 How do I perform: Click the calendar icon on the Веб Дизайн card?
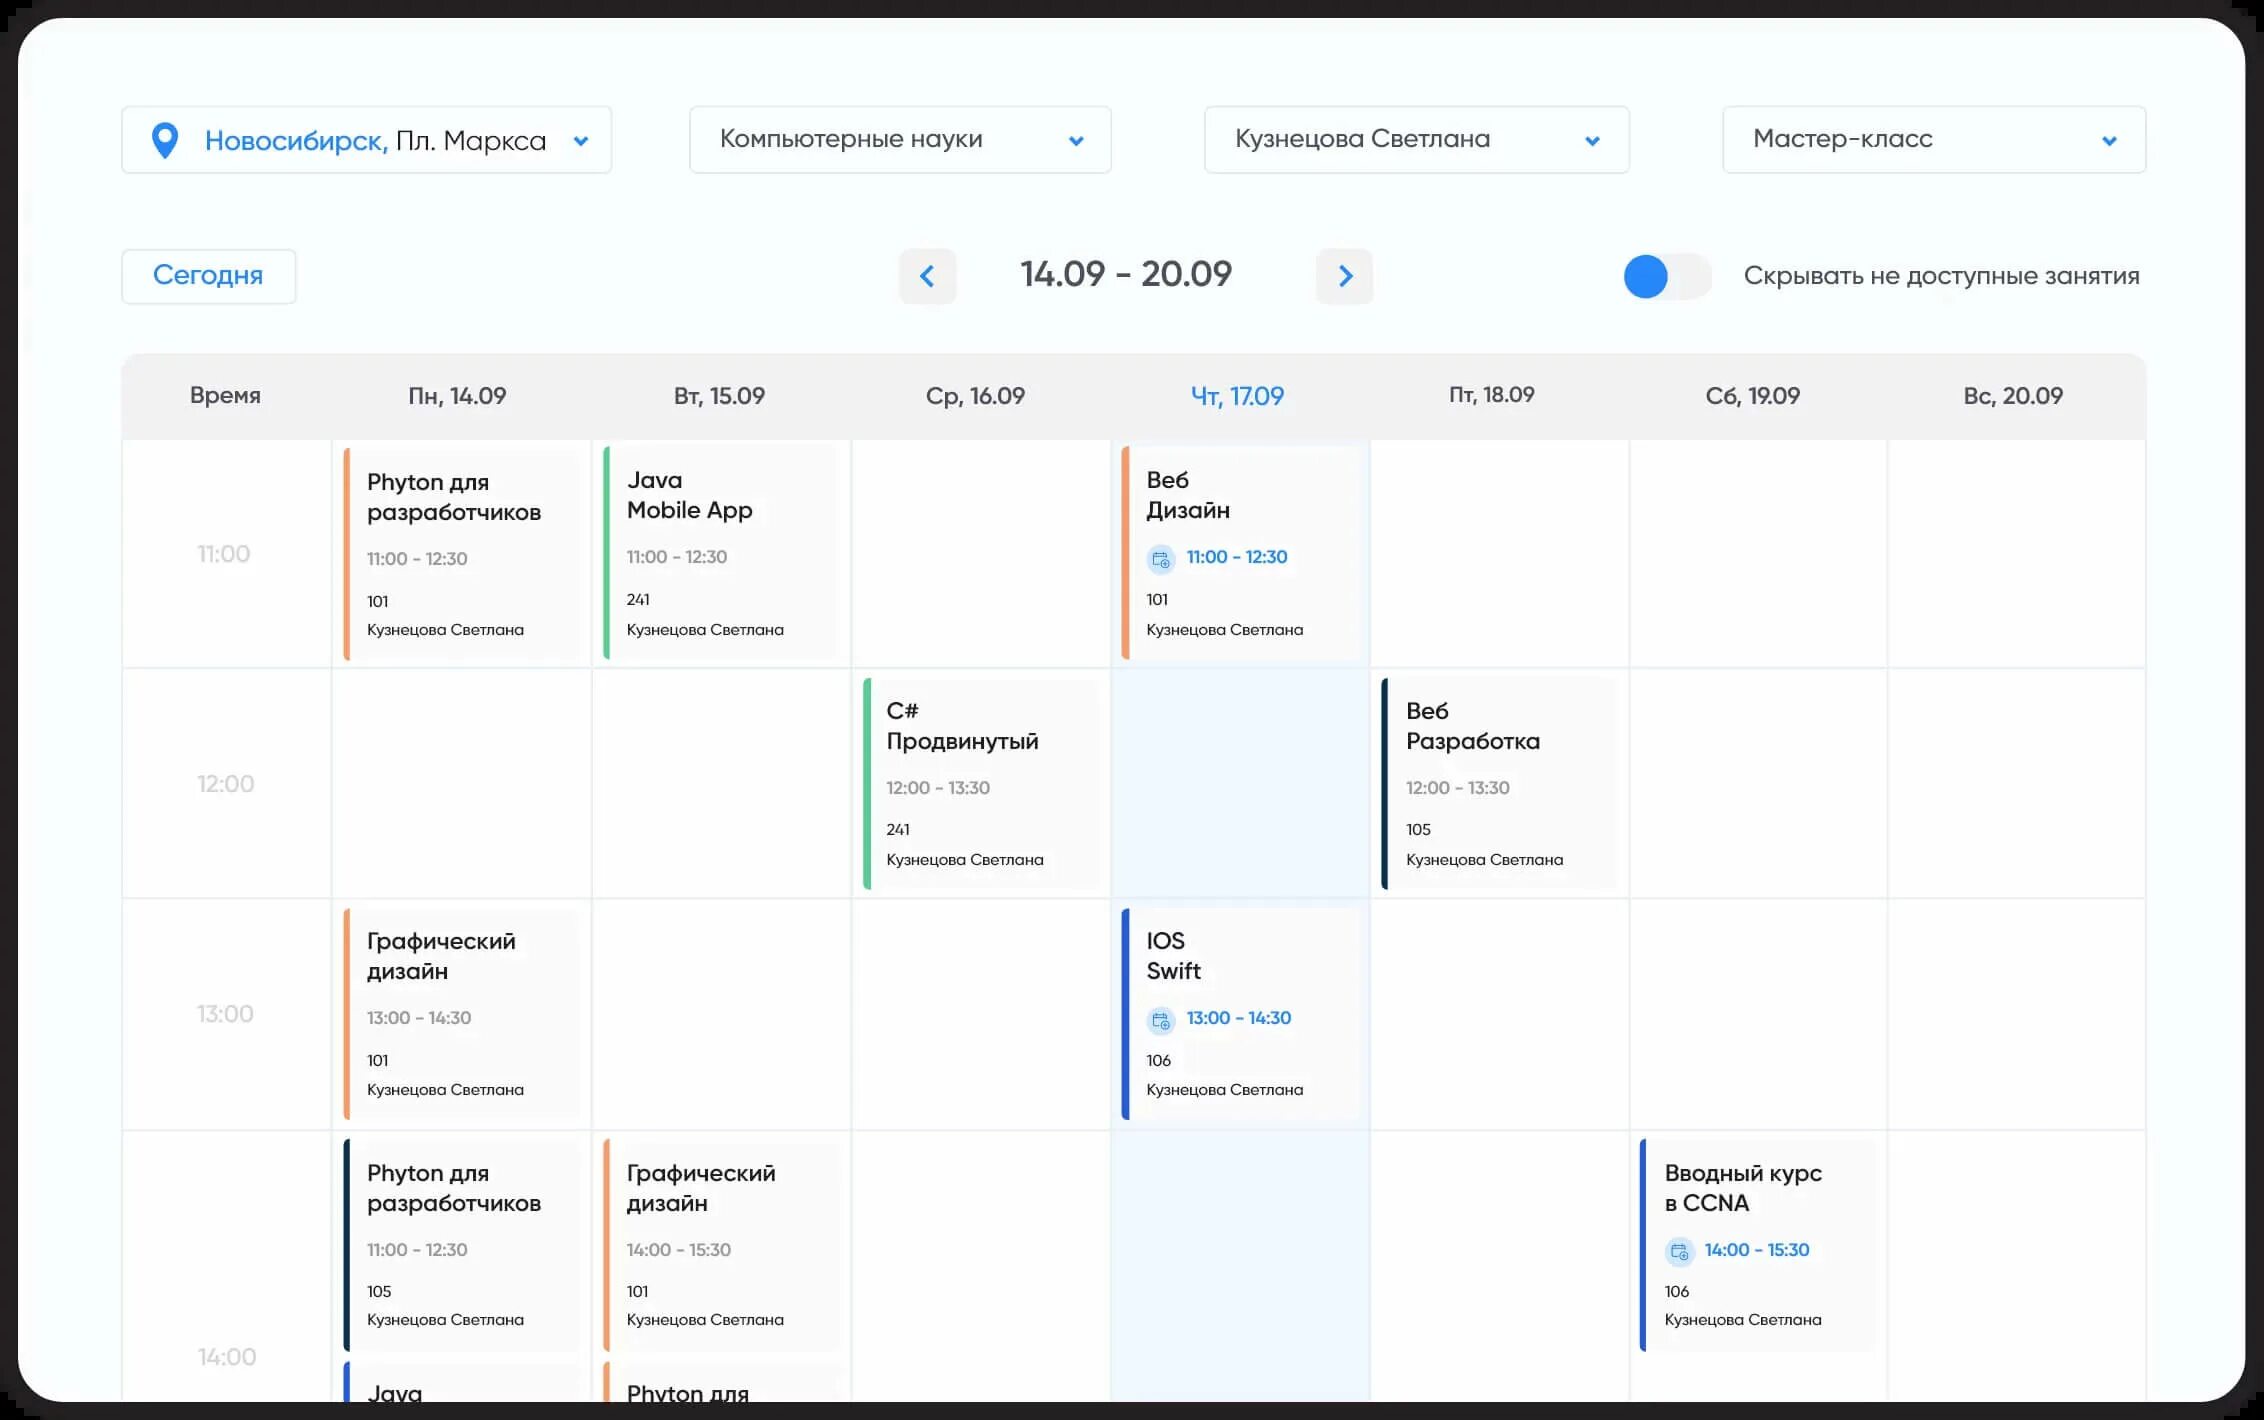tap(1160, 559)
